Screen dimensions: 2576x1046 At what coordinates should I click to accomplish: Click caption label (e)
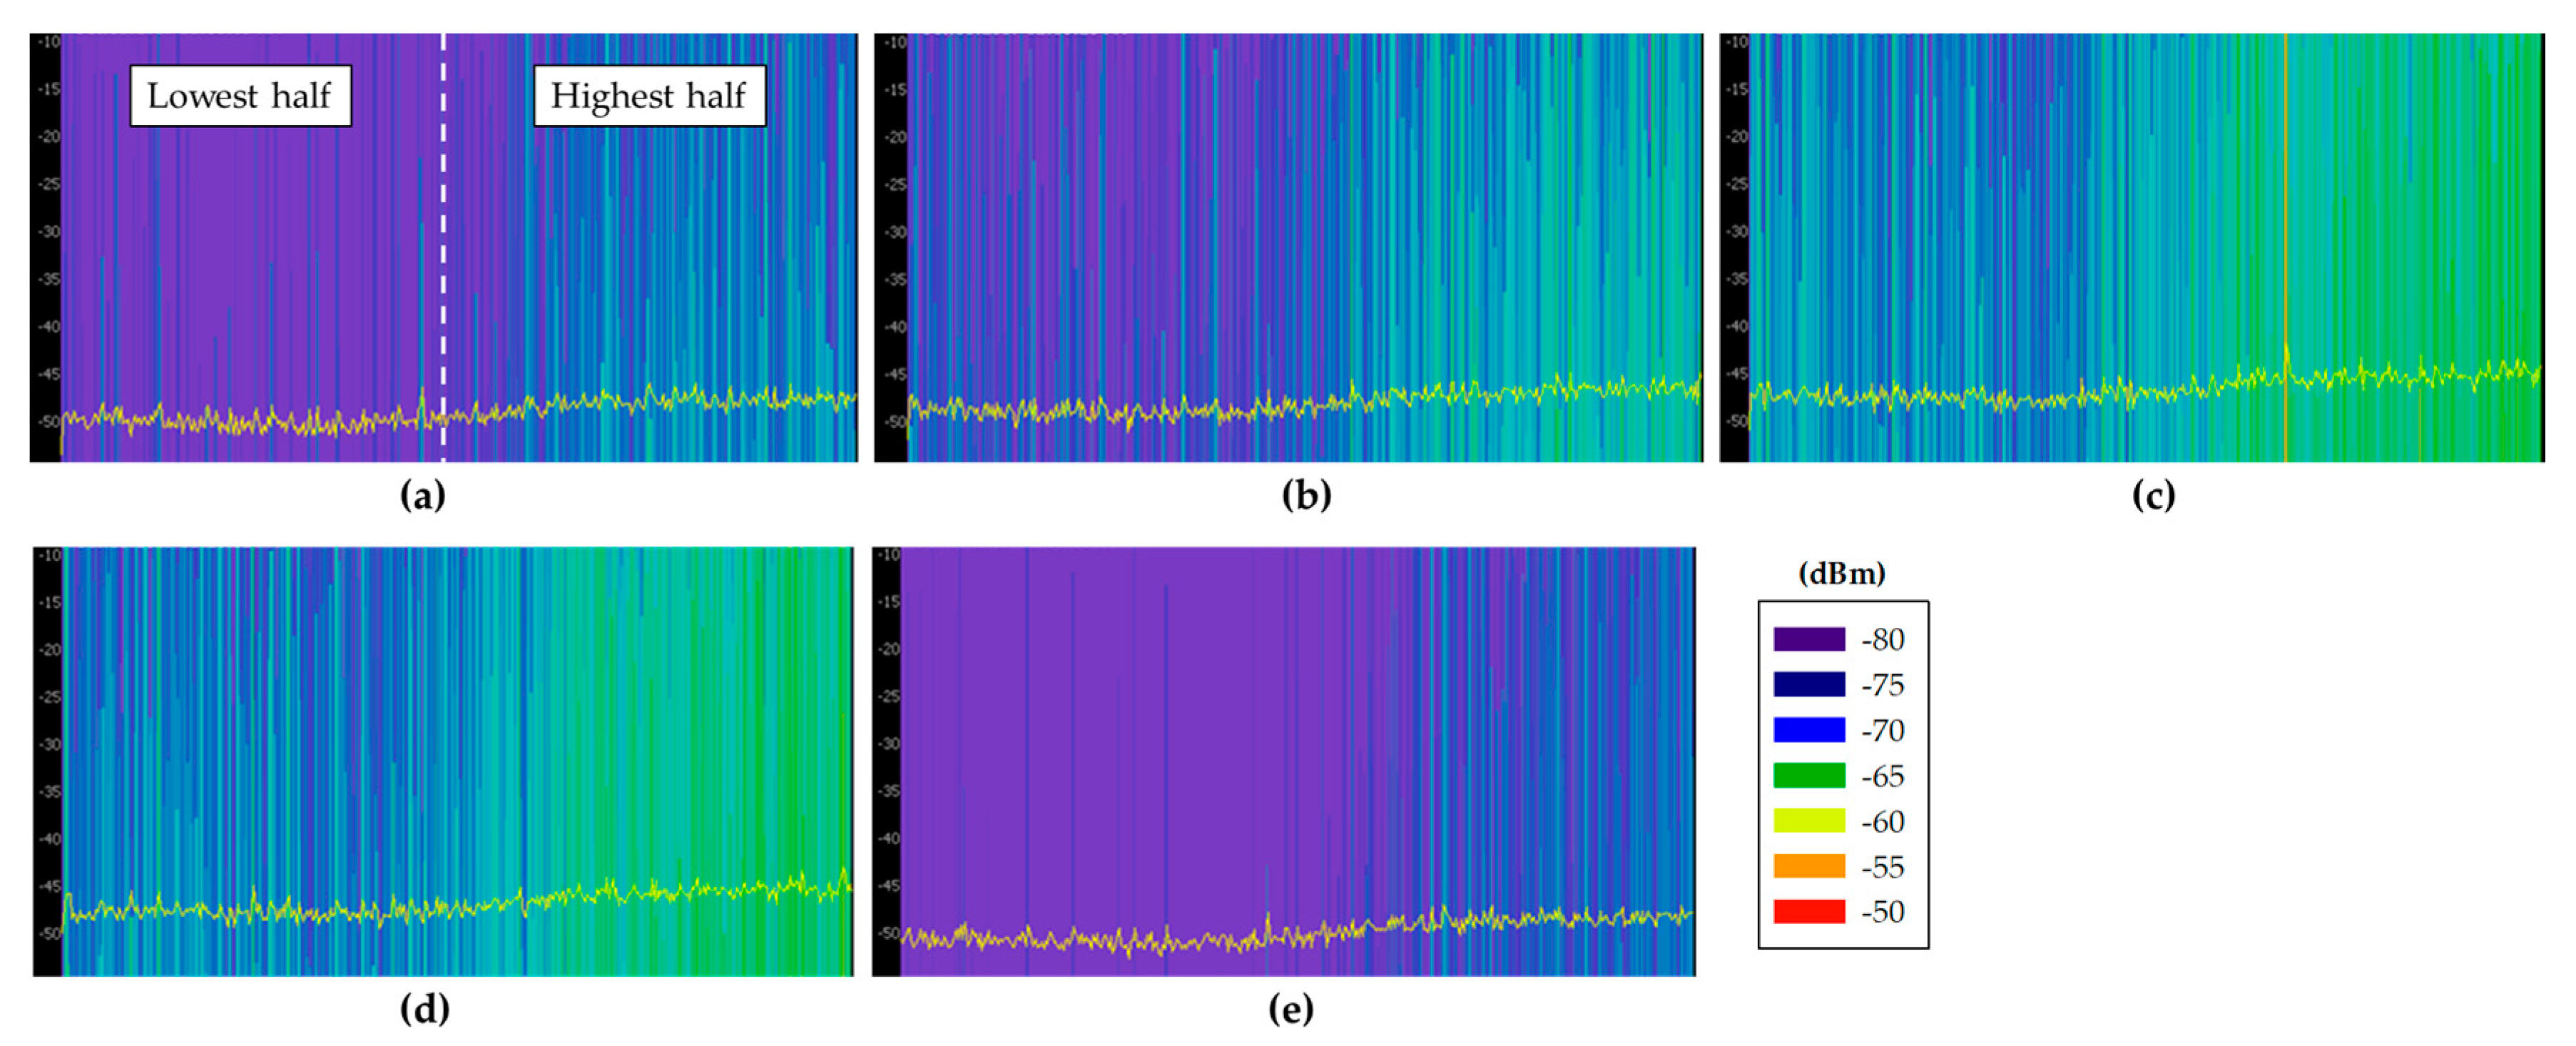tap(1290, 1009)
